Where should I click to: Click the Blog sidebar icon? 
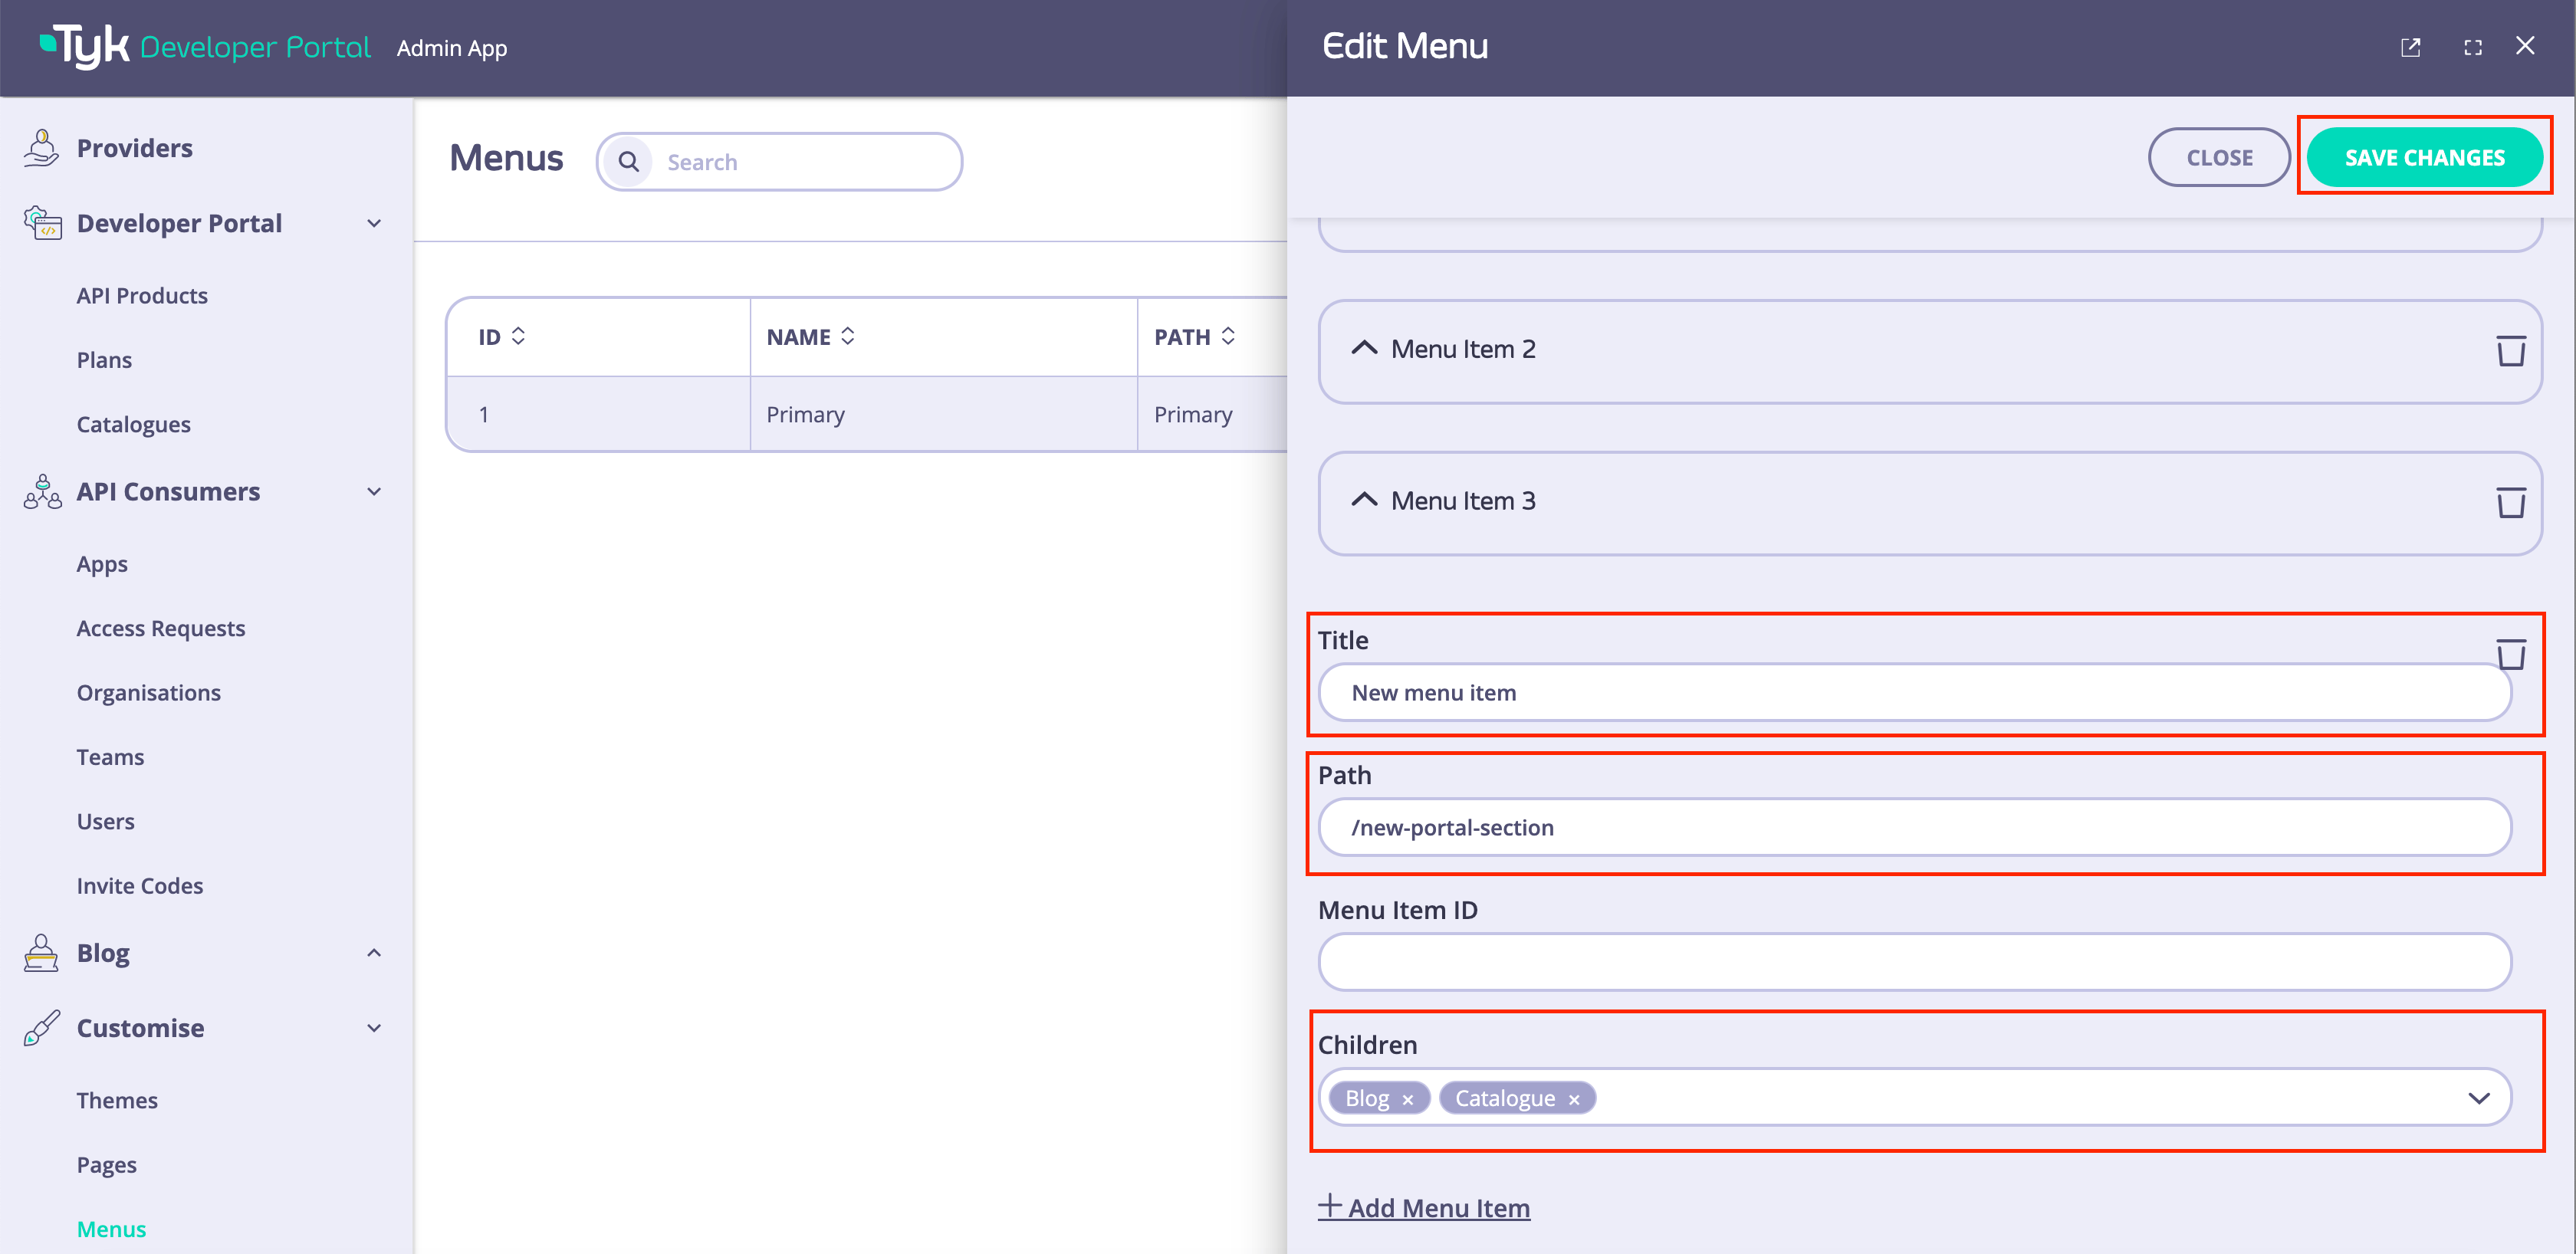click(41, 953)
